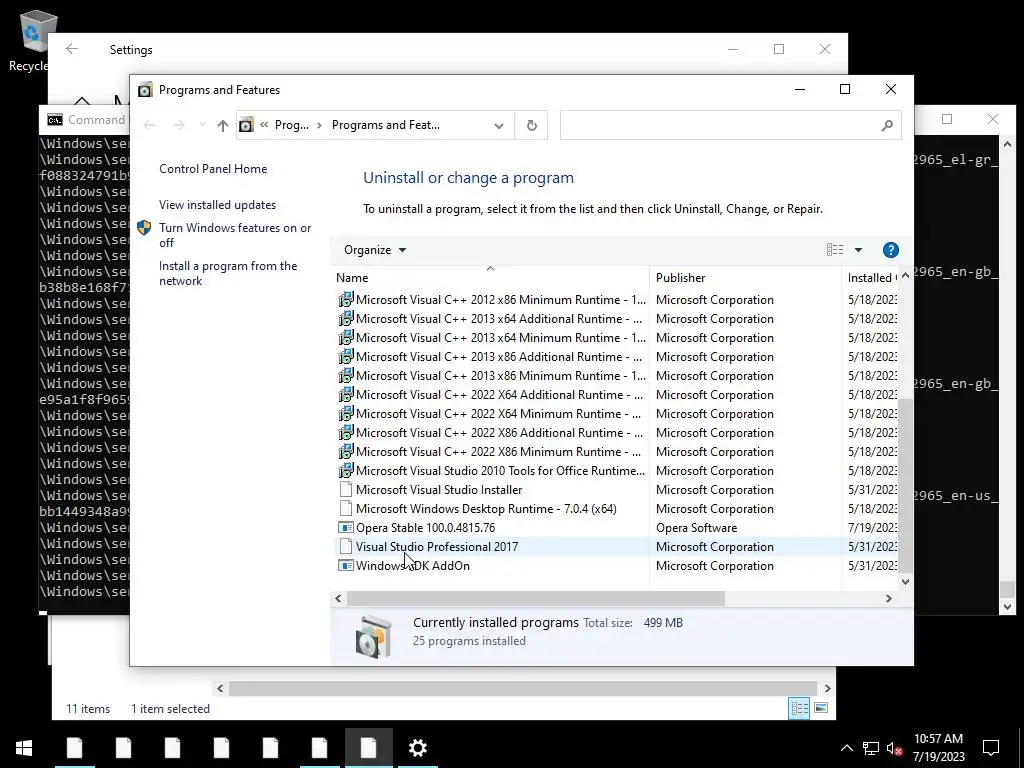
Task: Sort by the Publisher column header
Action: coord(745,278)
